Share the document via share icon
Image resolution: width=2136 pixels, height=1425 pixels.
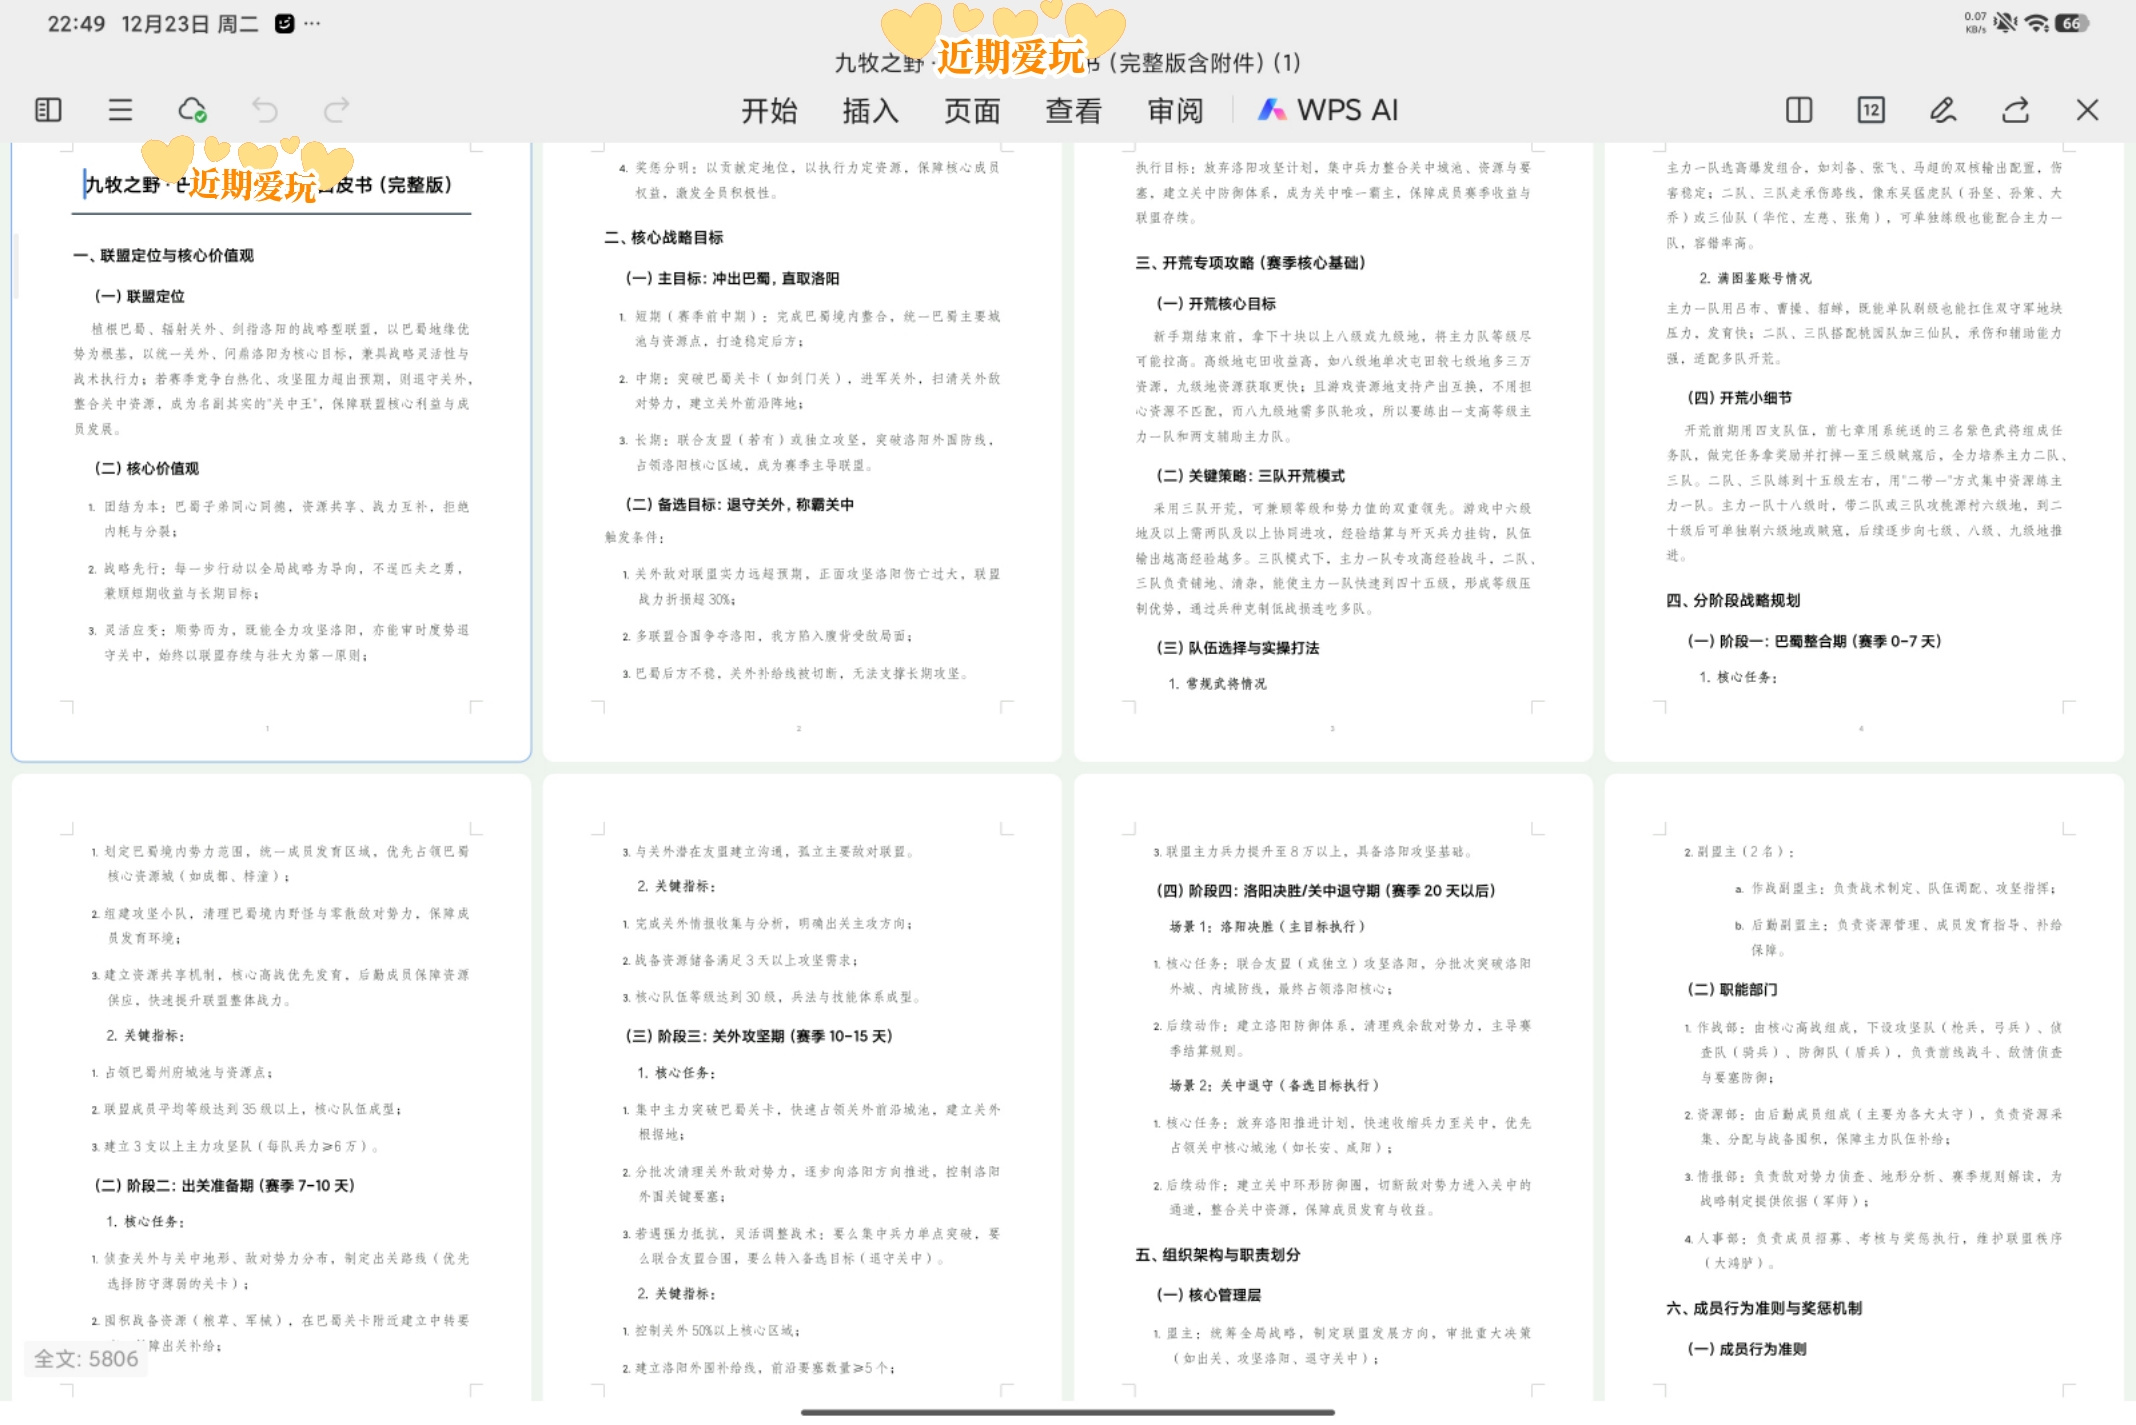point(2015,110)
